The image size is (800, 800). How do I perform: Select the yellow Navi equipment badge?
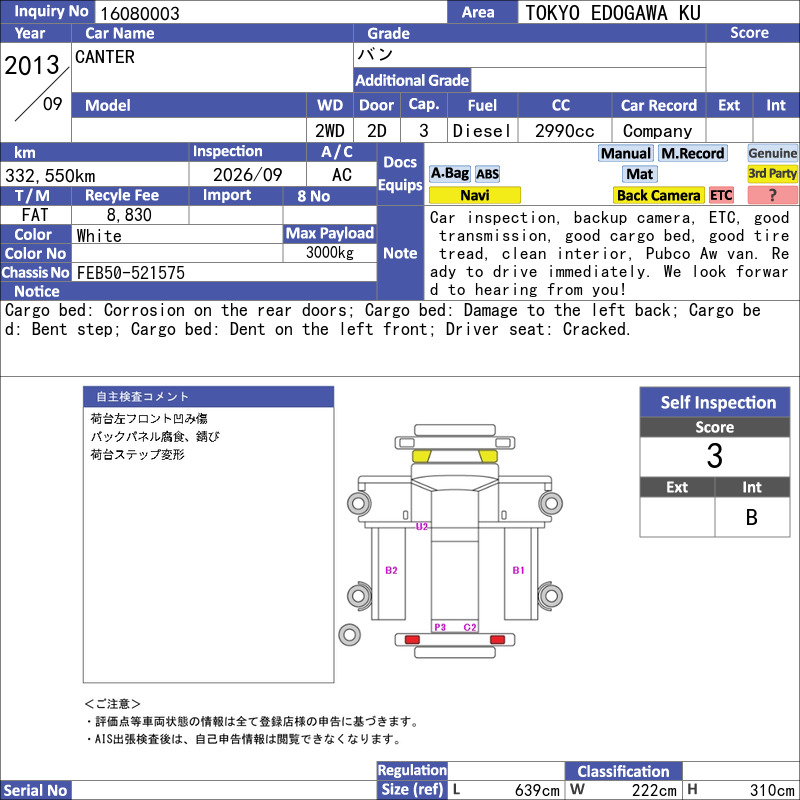click(475, 195)
